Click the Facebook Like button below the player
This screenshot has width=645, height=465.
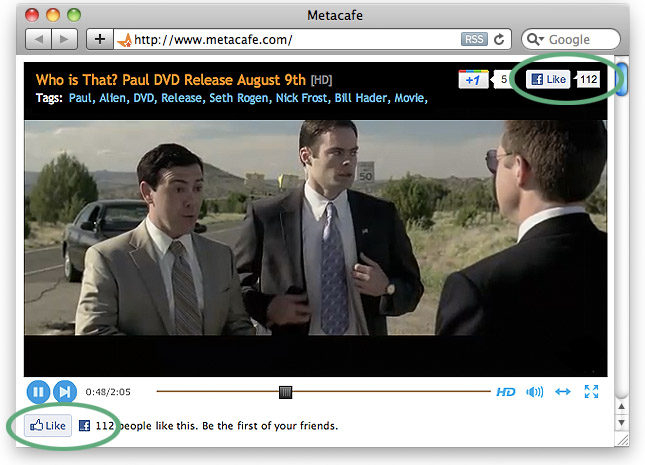point(48,425)
